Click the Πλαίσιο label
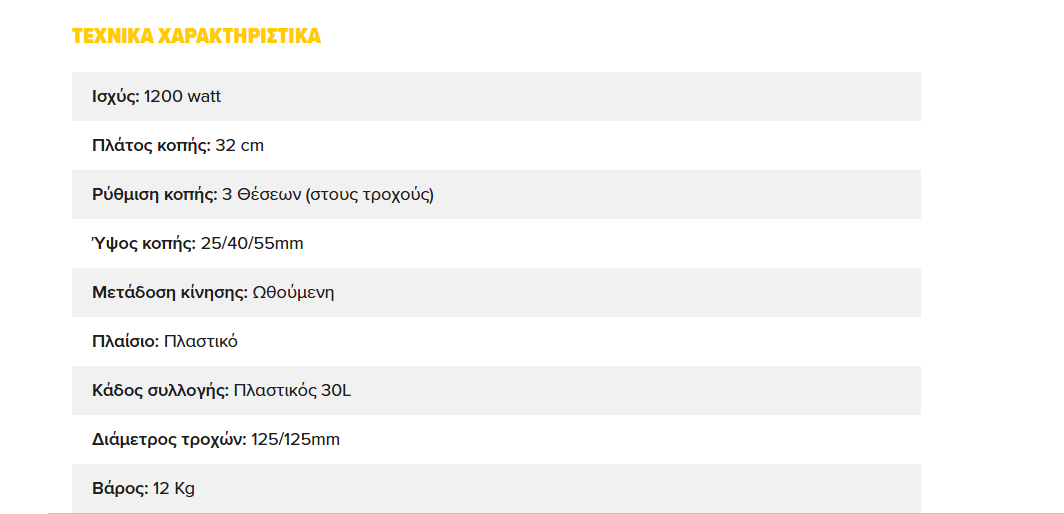1064x514 pixels. (125, 342)
